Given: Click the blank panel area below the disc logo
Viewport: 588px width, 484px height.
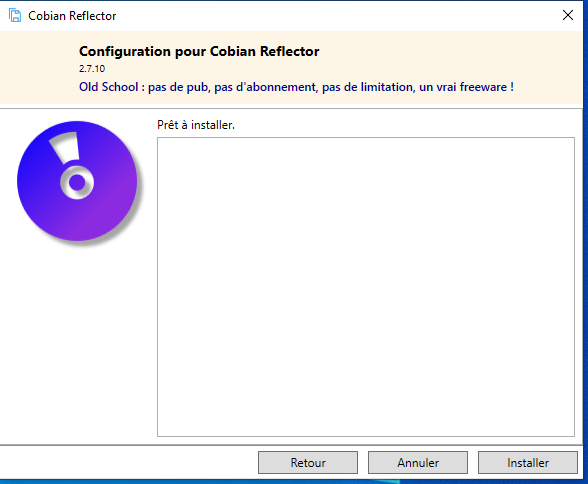Looking at the screenshot, I should point(77,337).
